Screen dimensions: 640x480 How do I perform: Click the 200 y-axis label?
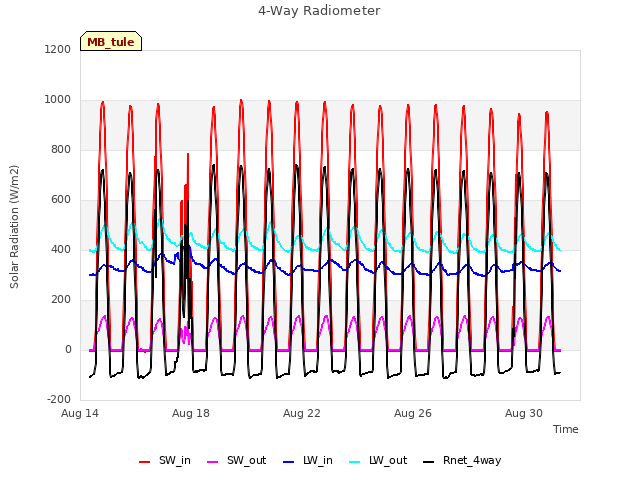(61, 300)
